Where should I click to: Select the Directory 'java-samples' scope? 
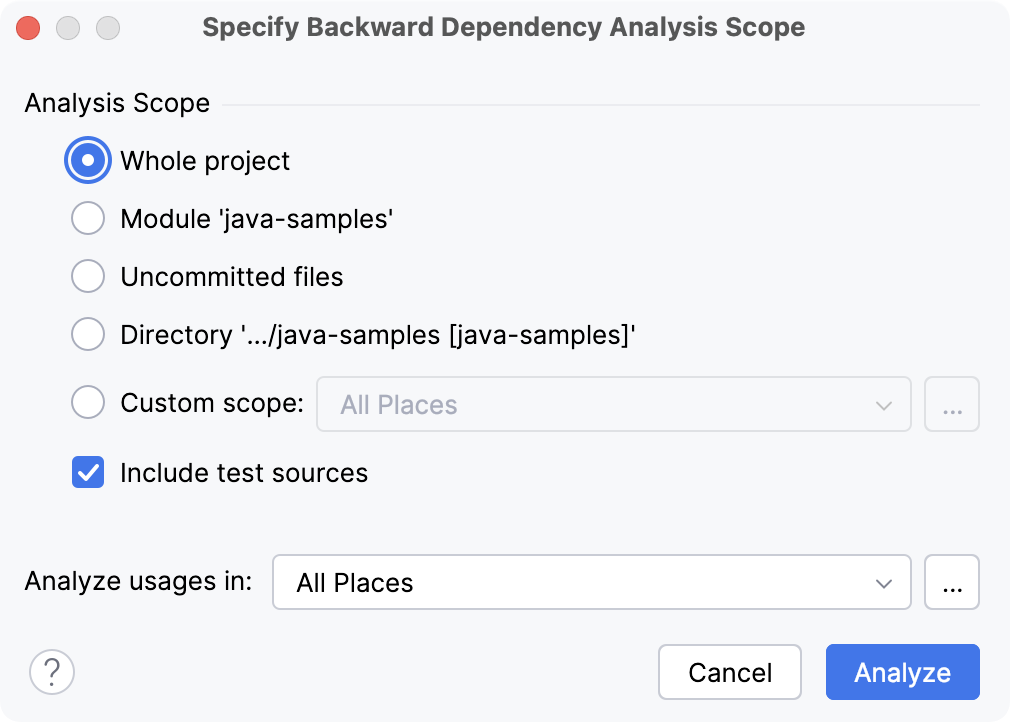88,334
